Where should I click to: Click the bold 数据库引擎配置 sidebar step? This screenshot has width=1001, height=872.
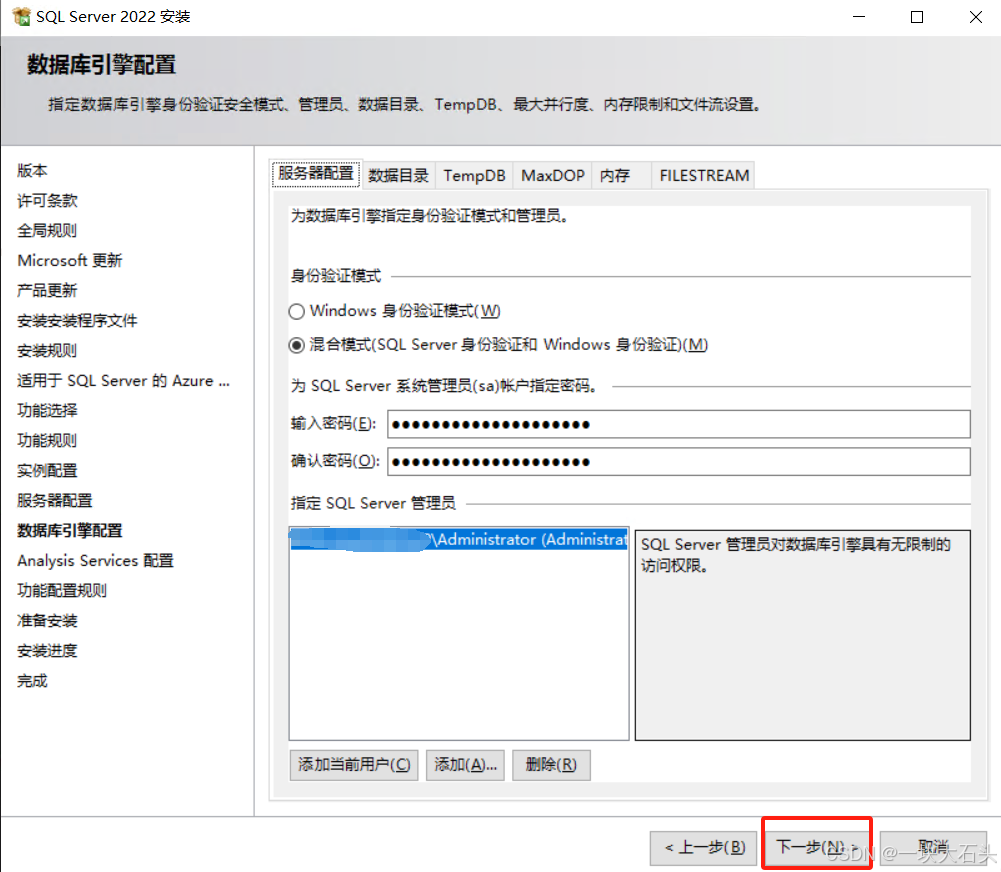tap(70, 530)
